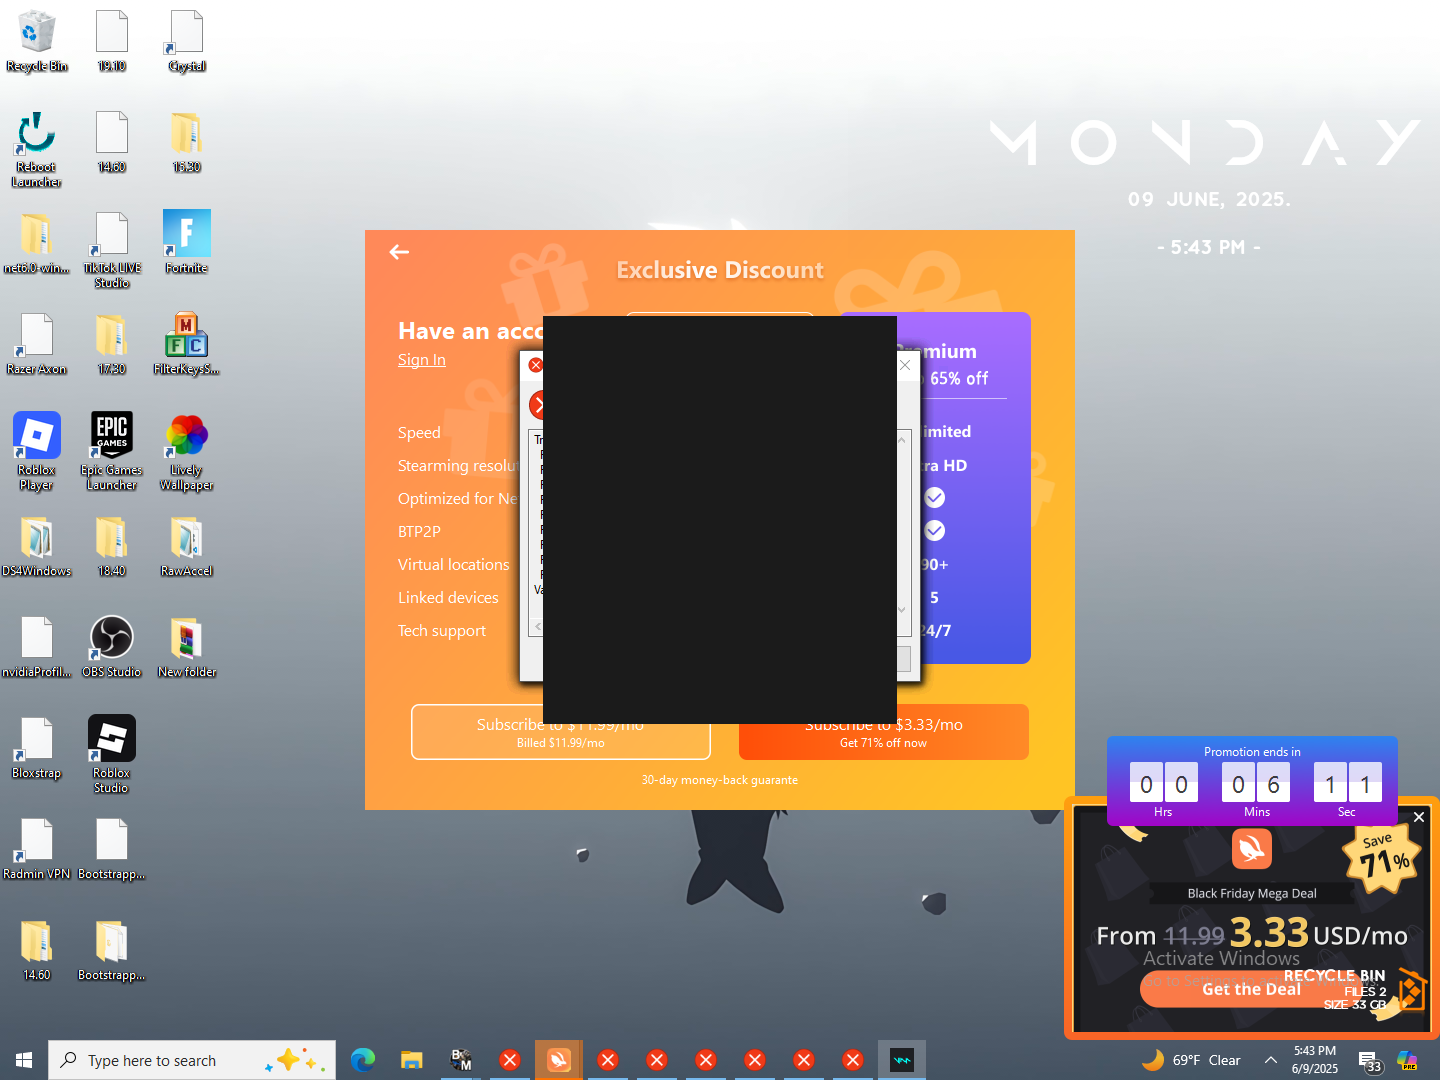Viewport: 1440px width, 1080px height.
Task: Launch the Fortnite desktop shortcut
Action: point(187,244)
